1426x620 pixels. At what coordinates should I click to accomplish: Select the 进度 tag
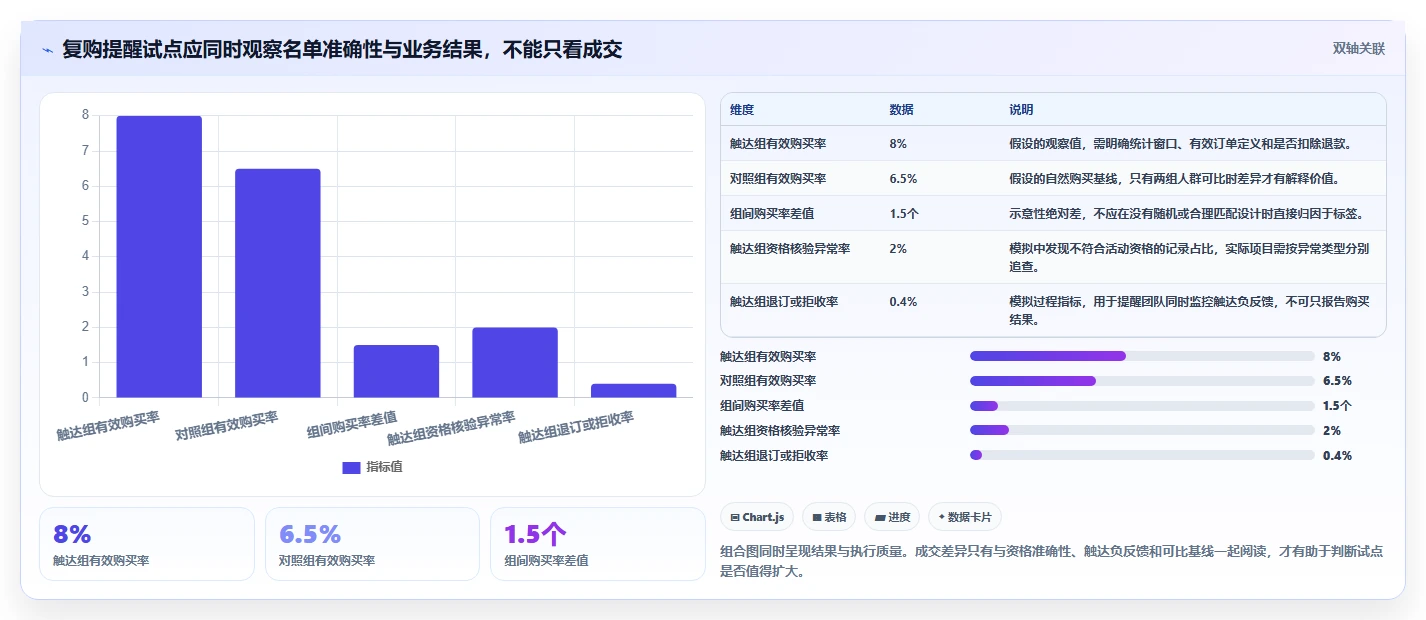pos(892,517)
